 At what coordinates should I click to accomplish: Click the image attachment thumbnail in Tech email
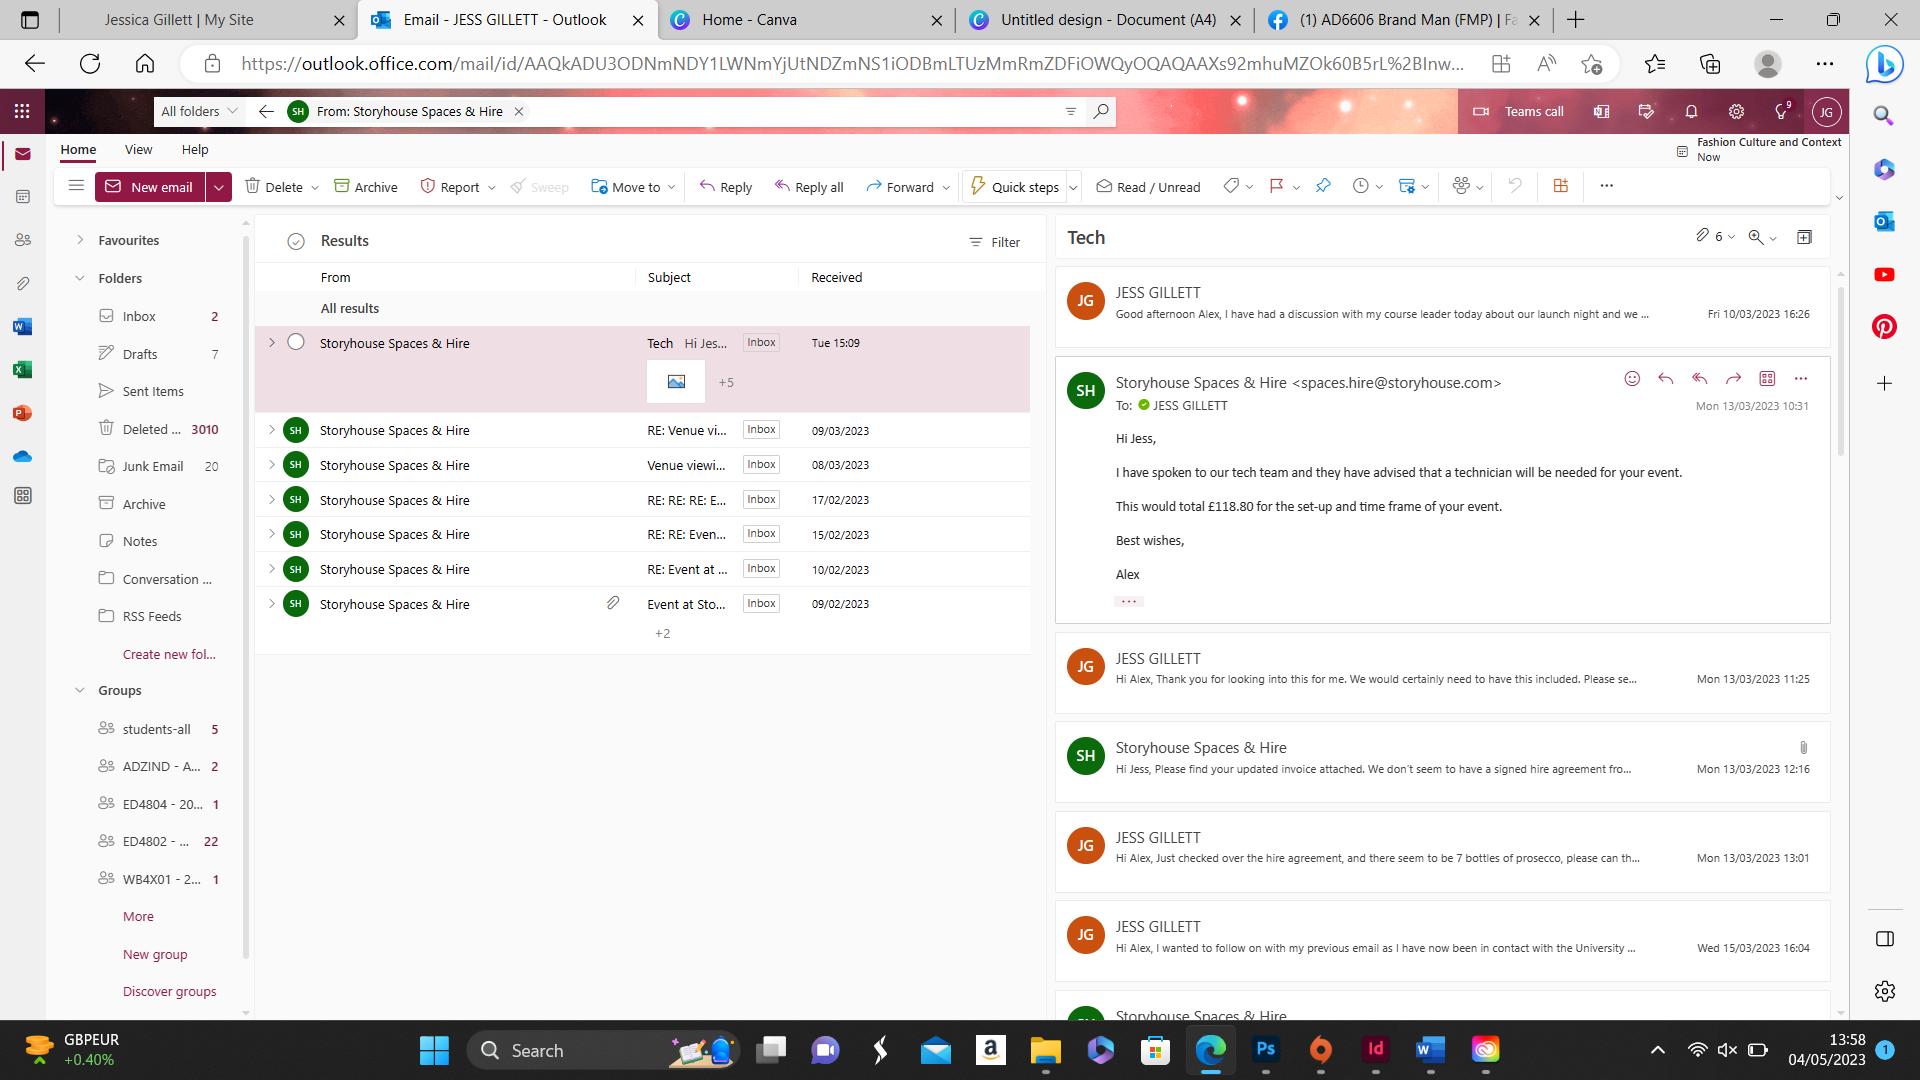click(x=676, y=382)
